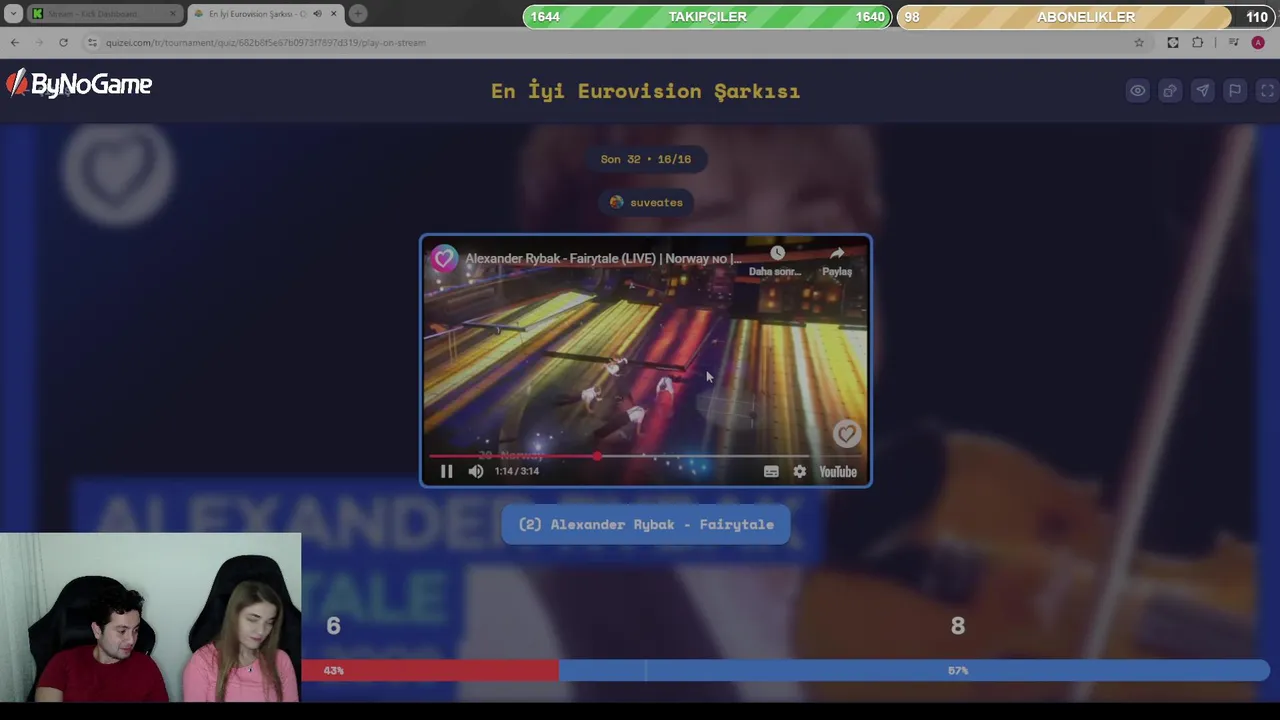Bookmark this page with star icon
The width and height of the screenshot is (1280, 720).
coord(1139,42)
